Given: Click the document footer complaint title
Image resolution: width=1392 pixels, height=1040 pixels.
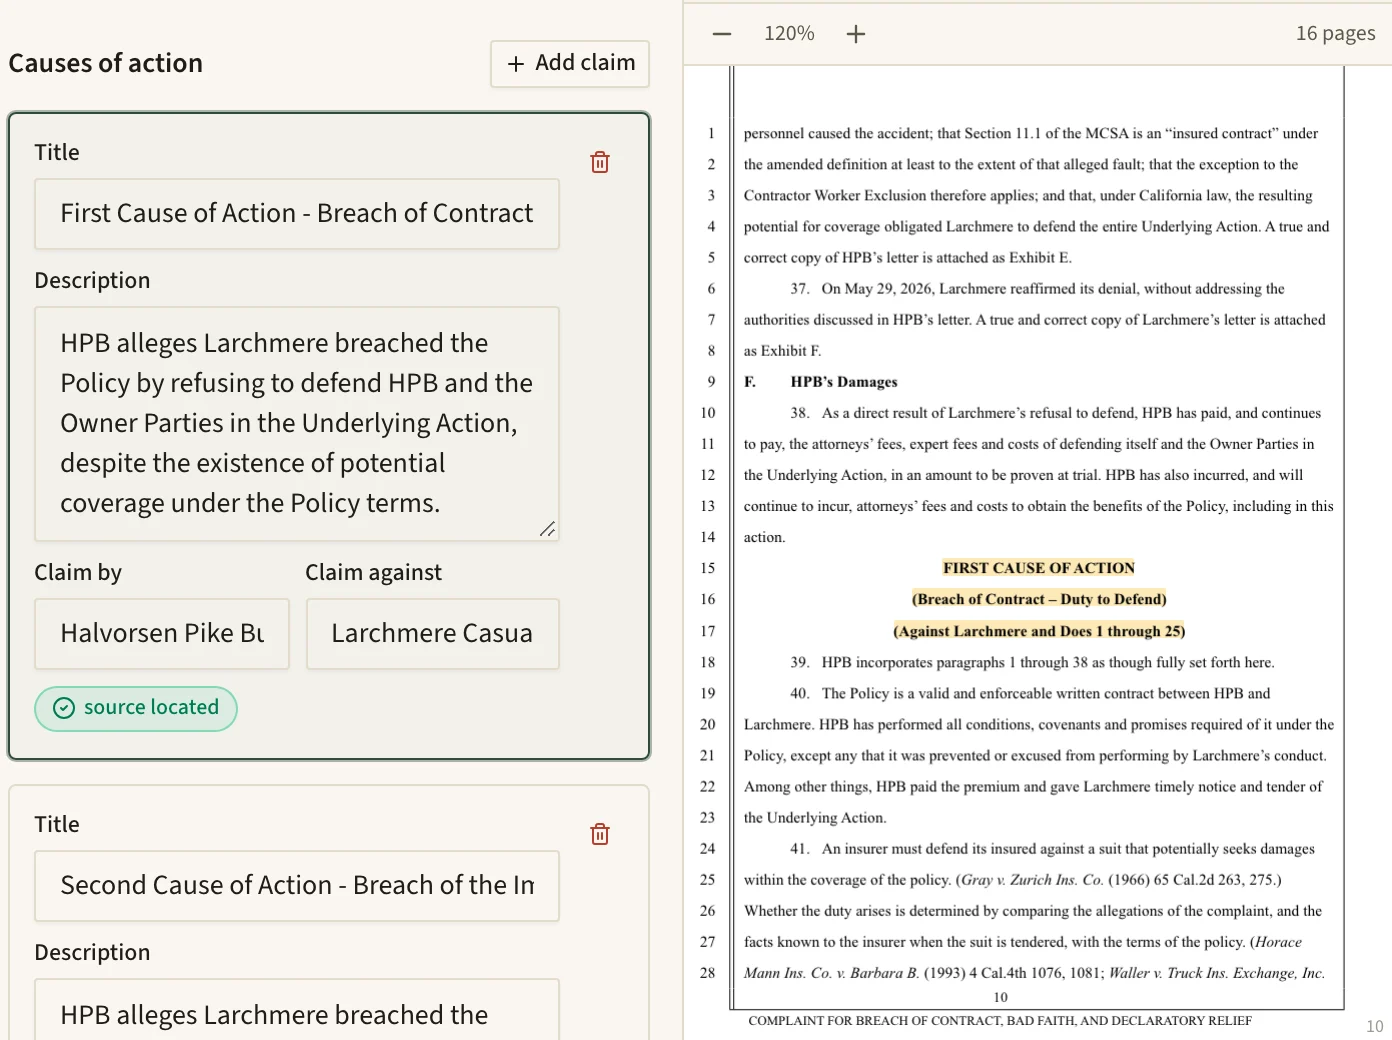Looking at the screenshot, I should pyautogui.click(x=1000, y=1021).
